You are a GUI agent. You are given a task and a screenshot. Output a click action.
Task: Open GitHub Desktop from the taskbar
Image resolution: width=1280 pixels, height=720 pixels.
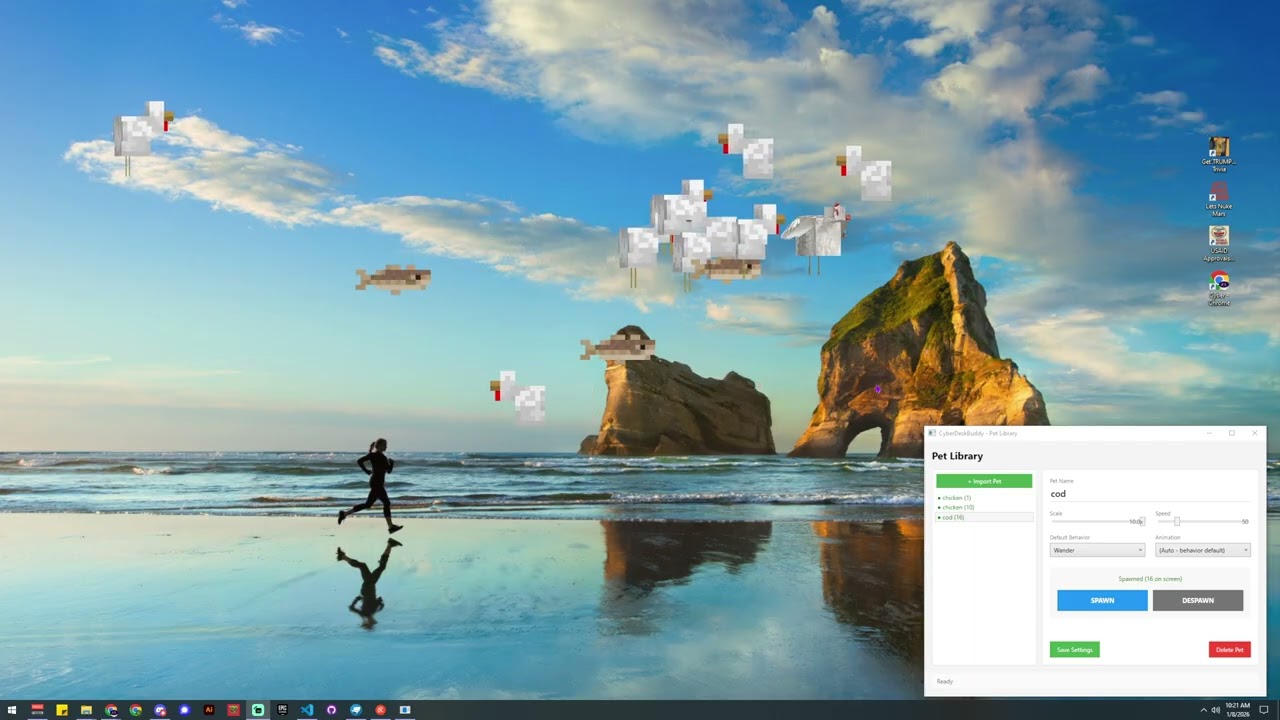(x=331, y=710)
